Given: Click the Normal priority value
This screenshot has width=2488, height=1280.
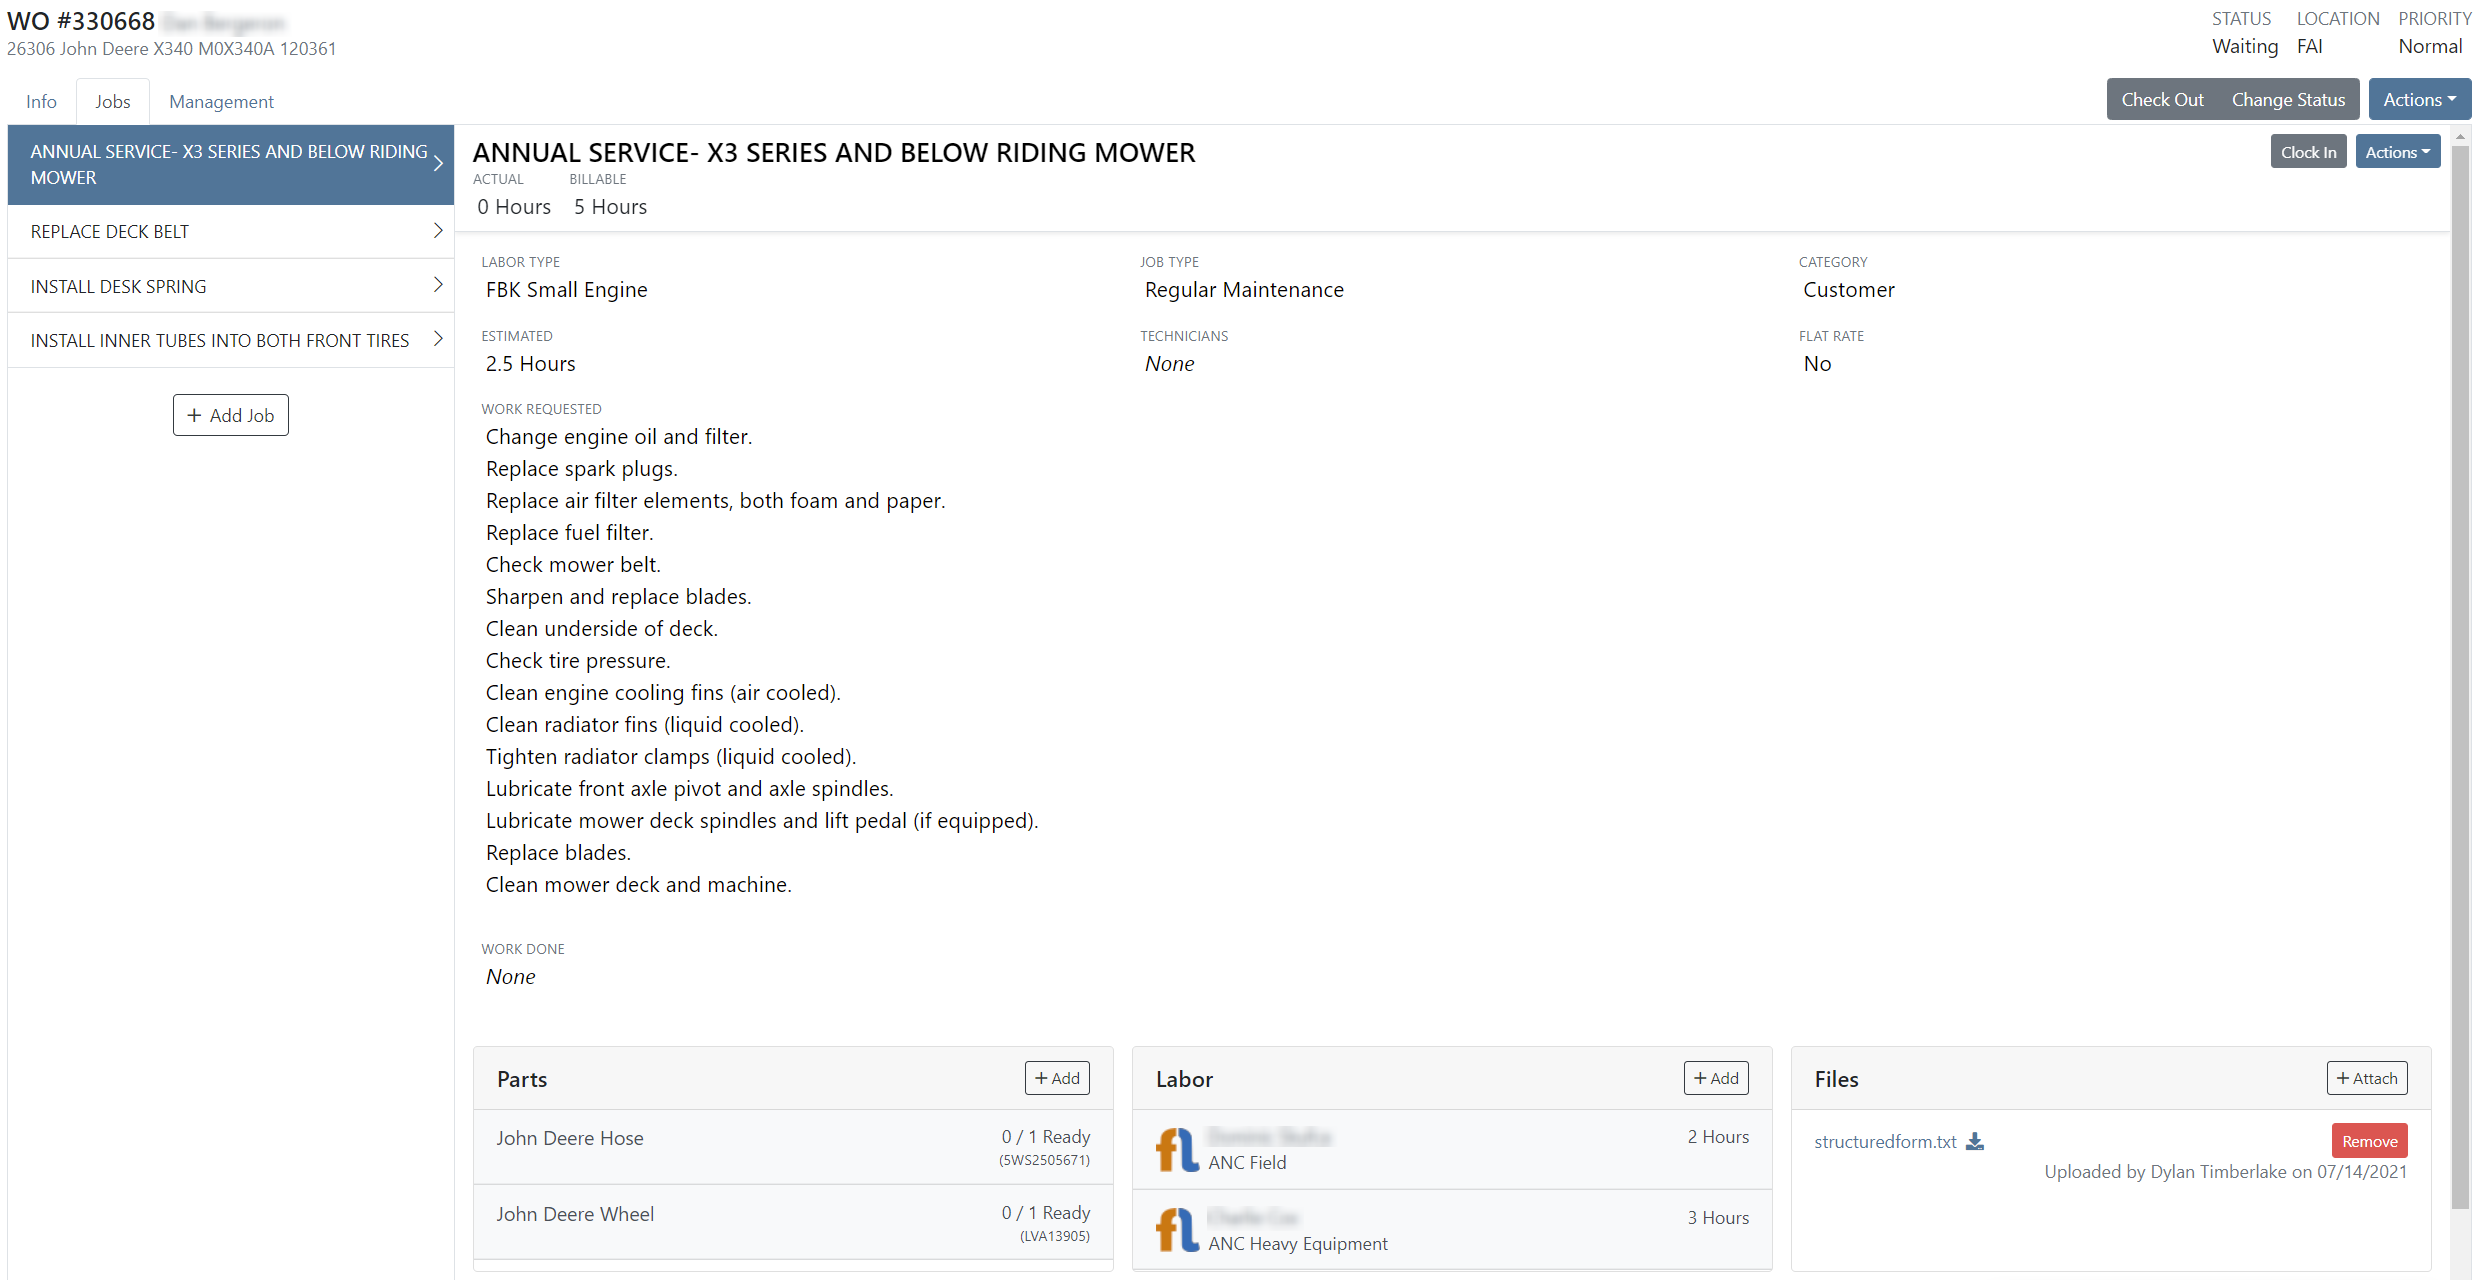Looking at the screenshot, I should tap(2430, 46).
